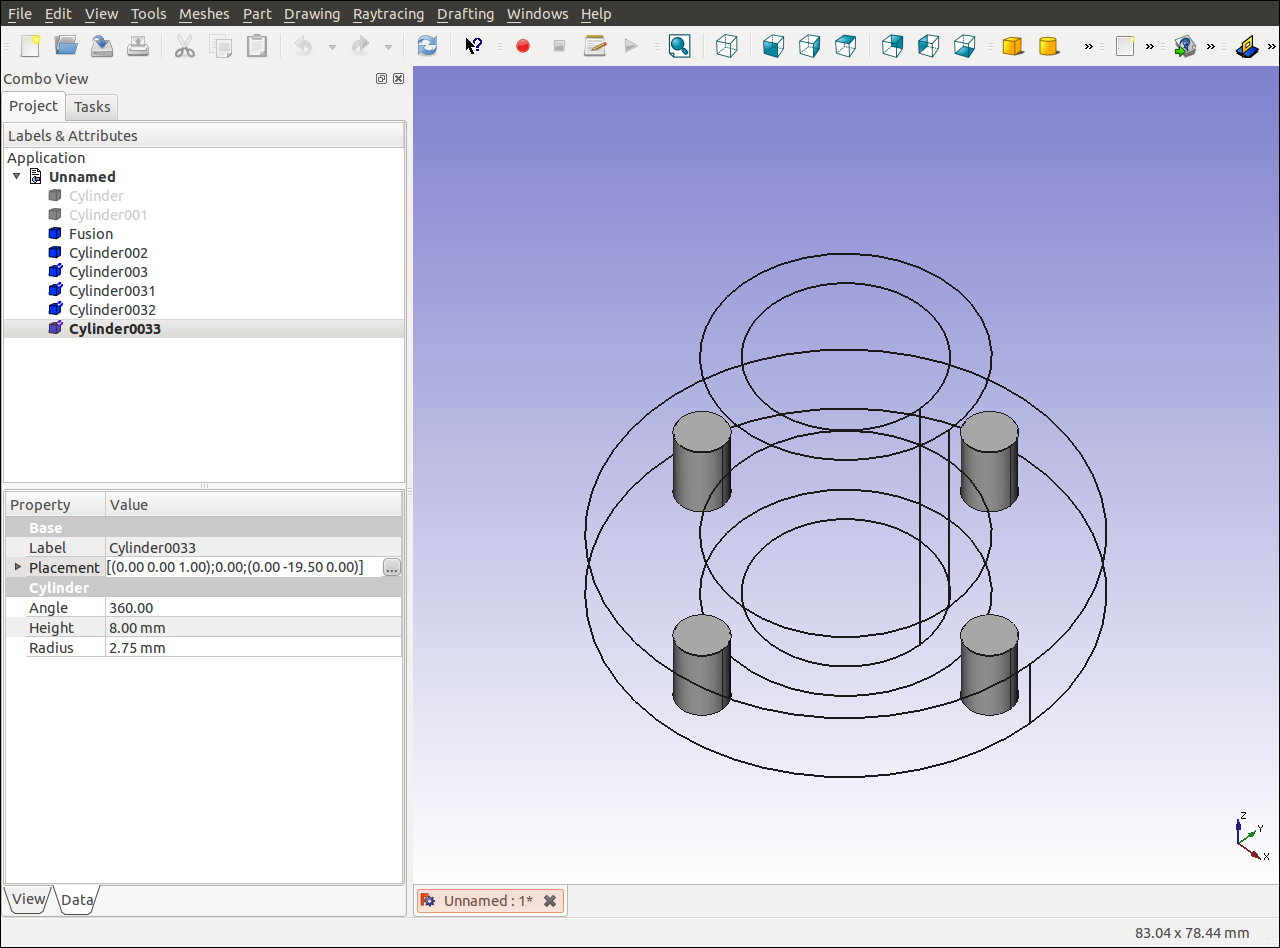Image resolution: width=1280 pixels, height=948 pixels.
Task: Open a file with the folder icon
Action: click(66, 46)
